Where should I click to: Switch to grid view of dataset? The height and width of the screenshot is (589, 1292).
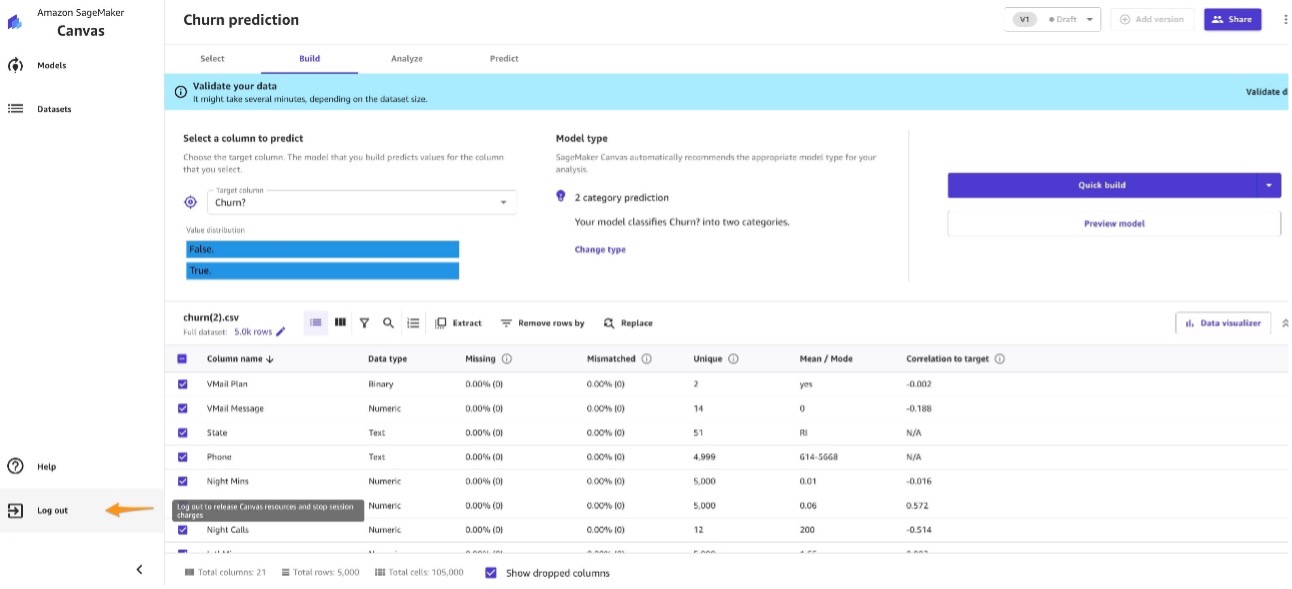click(340, 323)
